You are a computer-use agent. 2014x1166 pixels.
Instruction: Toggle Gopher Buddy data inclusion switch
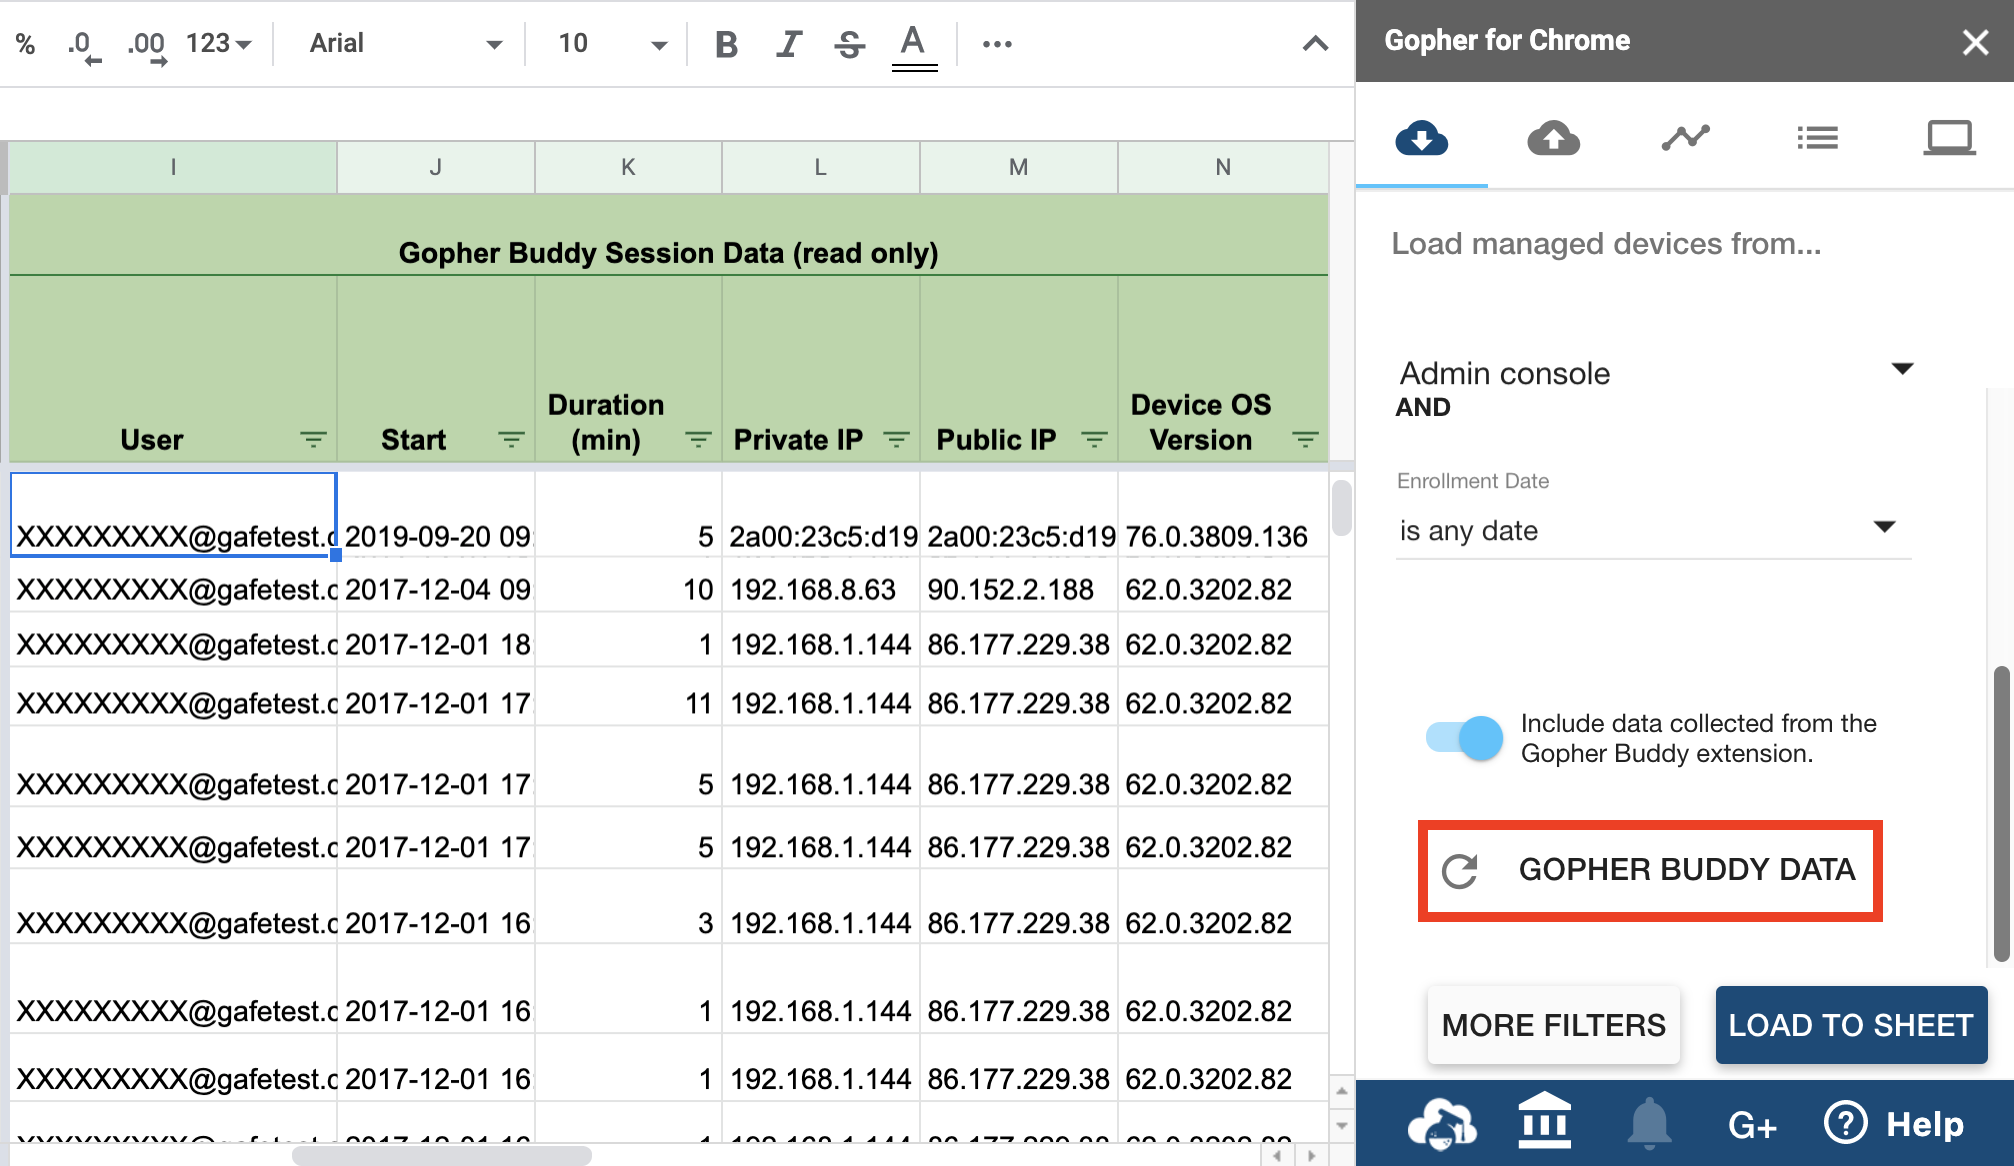pos(1465,739)
